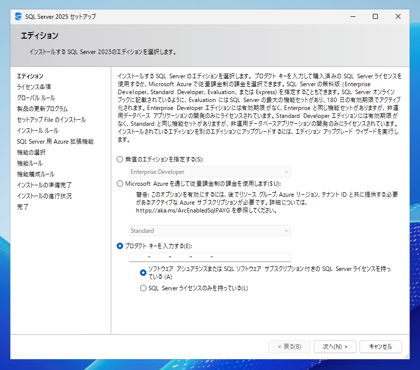420x370 pixels.
Task: Select the インストールの進行状況 step in the sidebar
Action: point(44,196)
